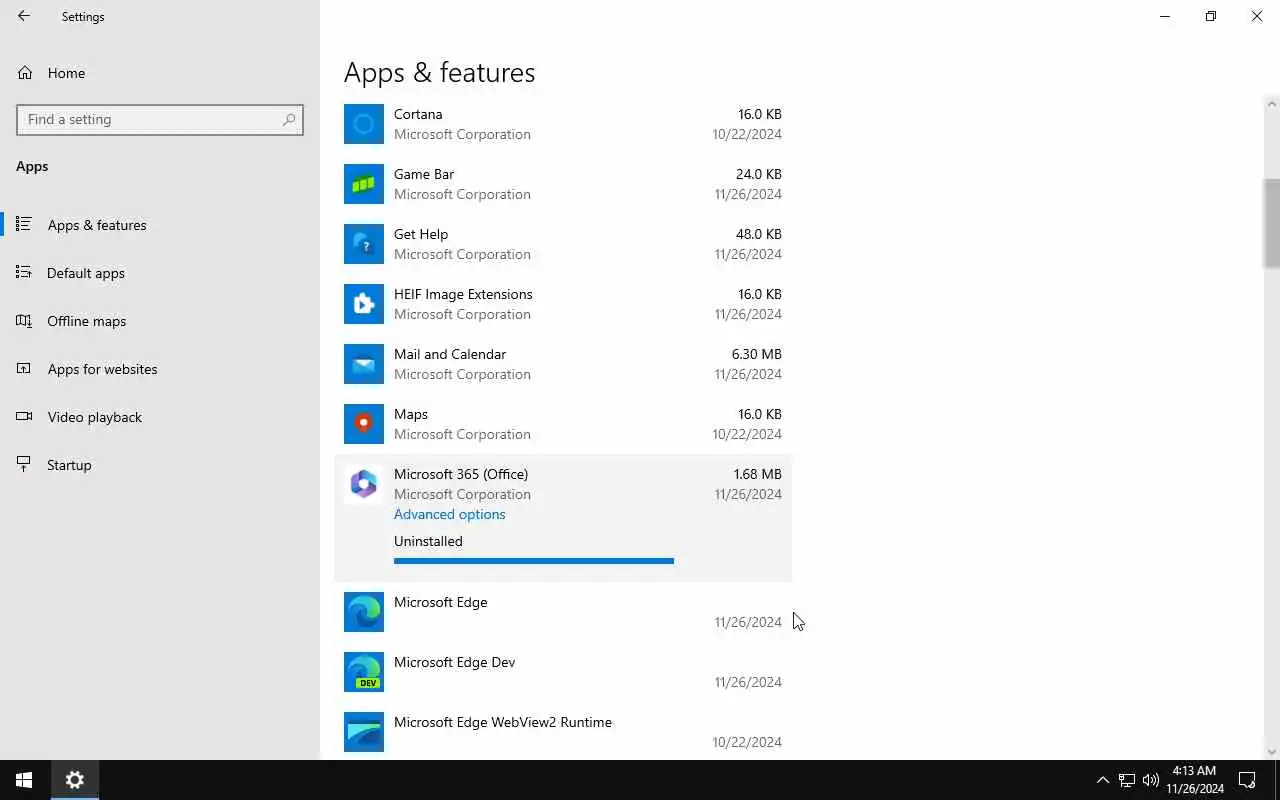
Task: Click the Mail and Calendar envelope icon
Action: pyautogui.click(x=364, y=364)
